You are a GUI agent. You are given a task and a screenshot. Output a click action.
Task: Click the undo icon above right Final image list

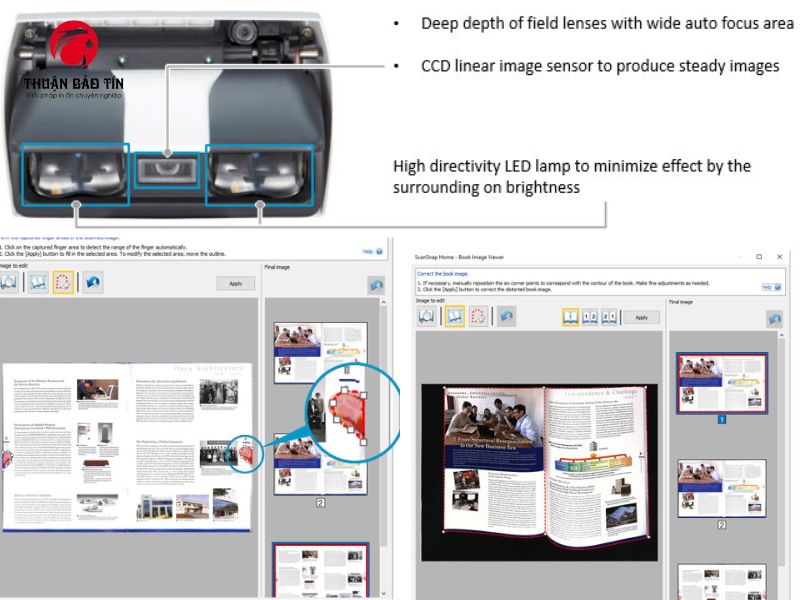click(x=774, y=319)
